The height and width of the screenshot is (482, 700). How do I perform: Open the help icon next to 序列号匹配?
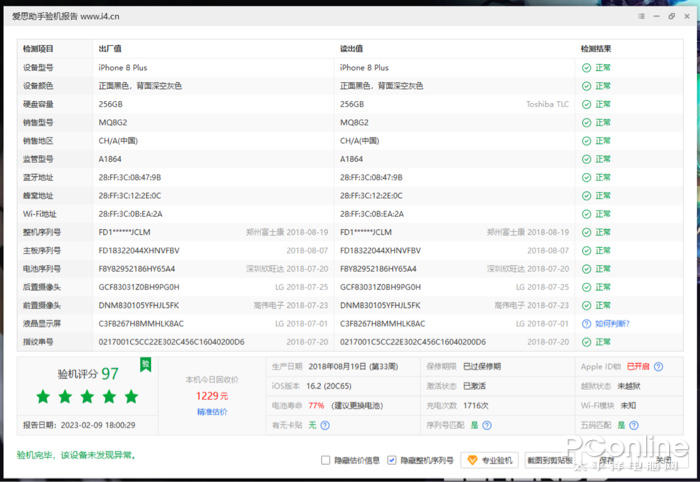487,425
